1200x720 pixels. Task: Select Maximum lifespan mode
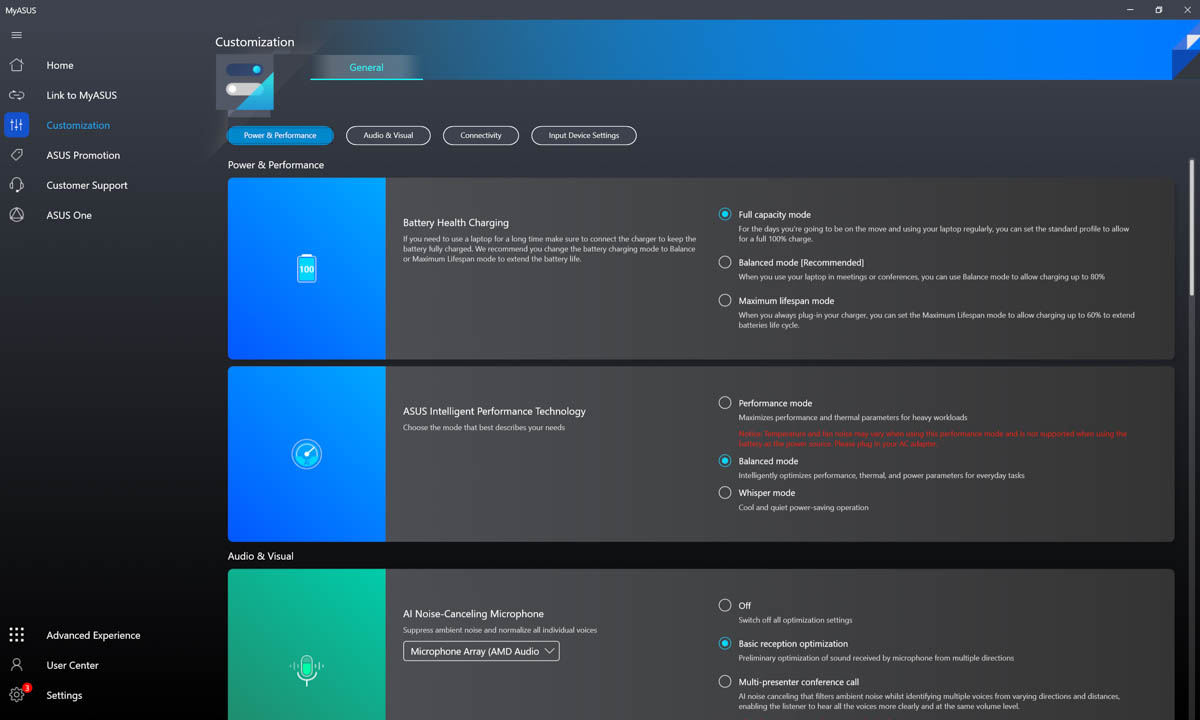coord(725,300)
